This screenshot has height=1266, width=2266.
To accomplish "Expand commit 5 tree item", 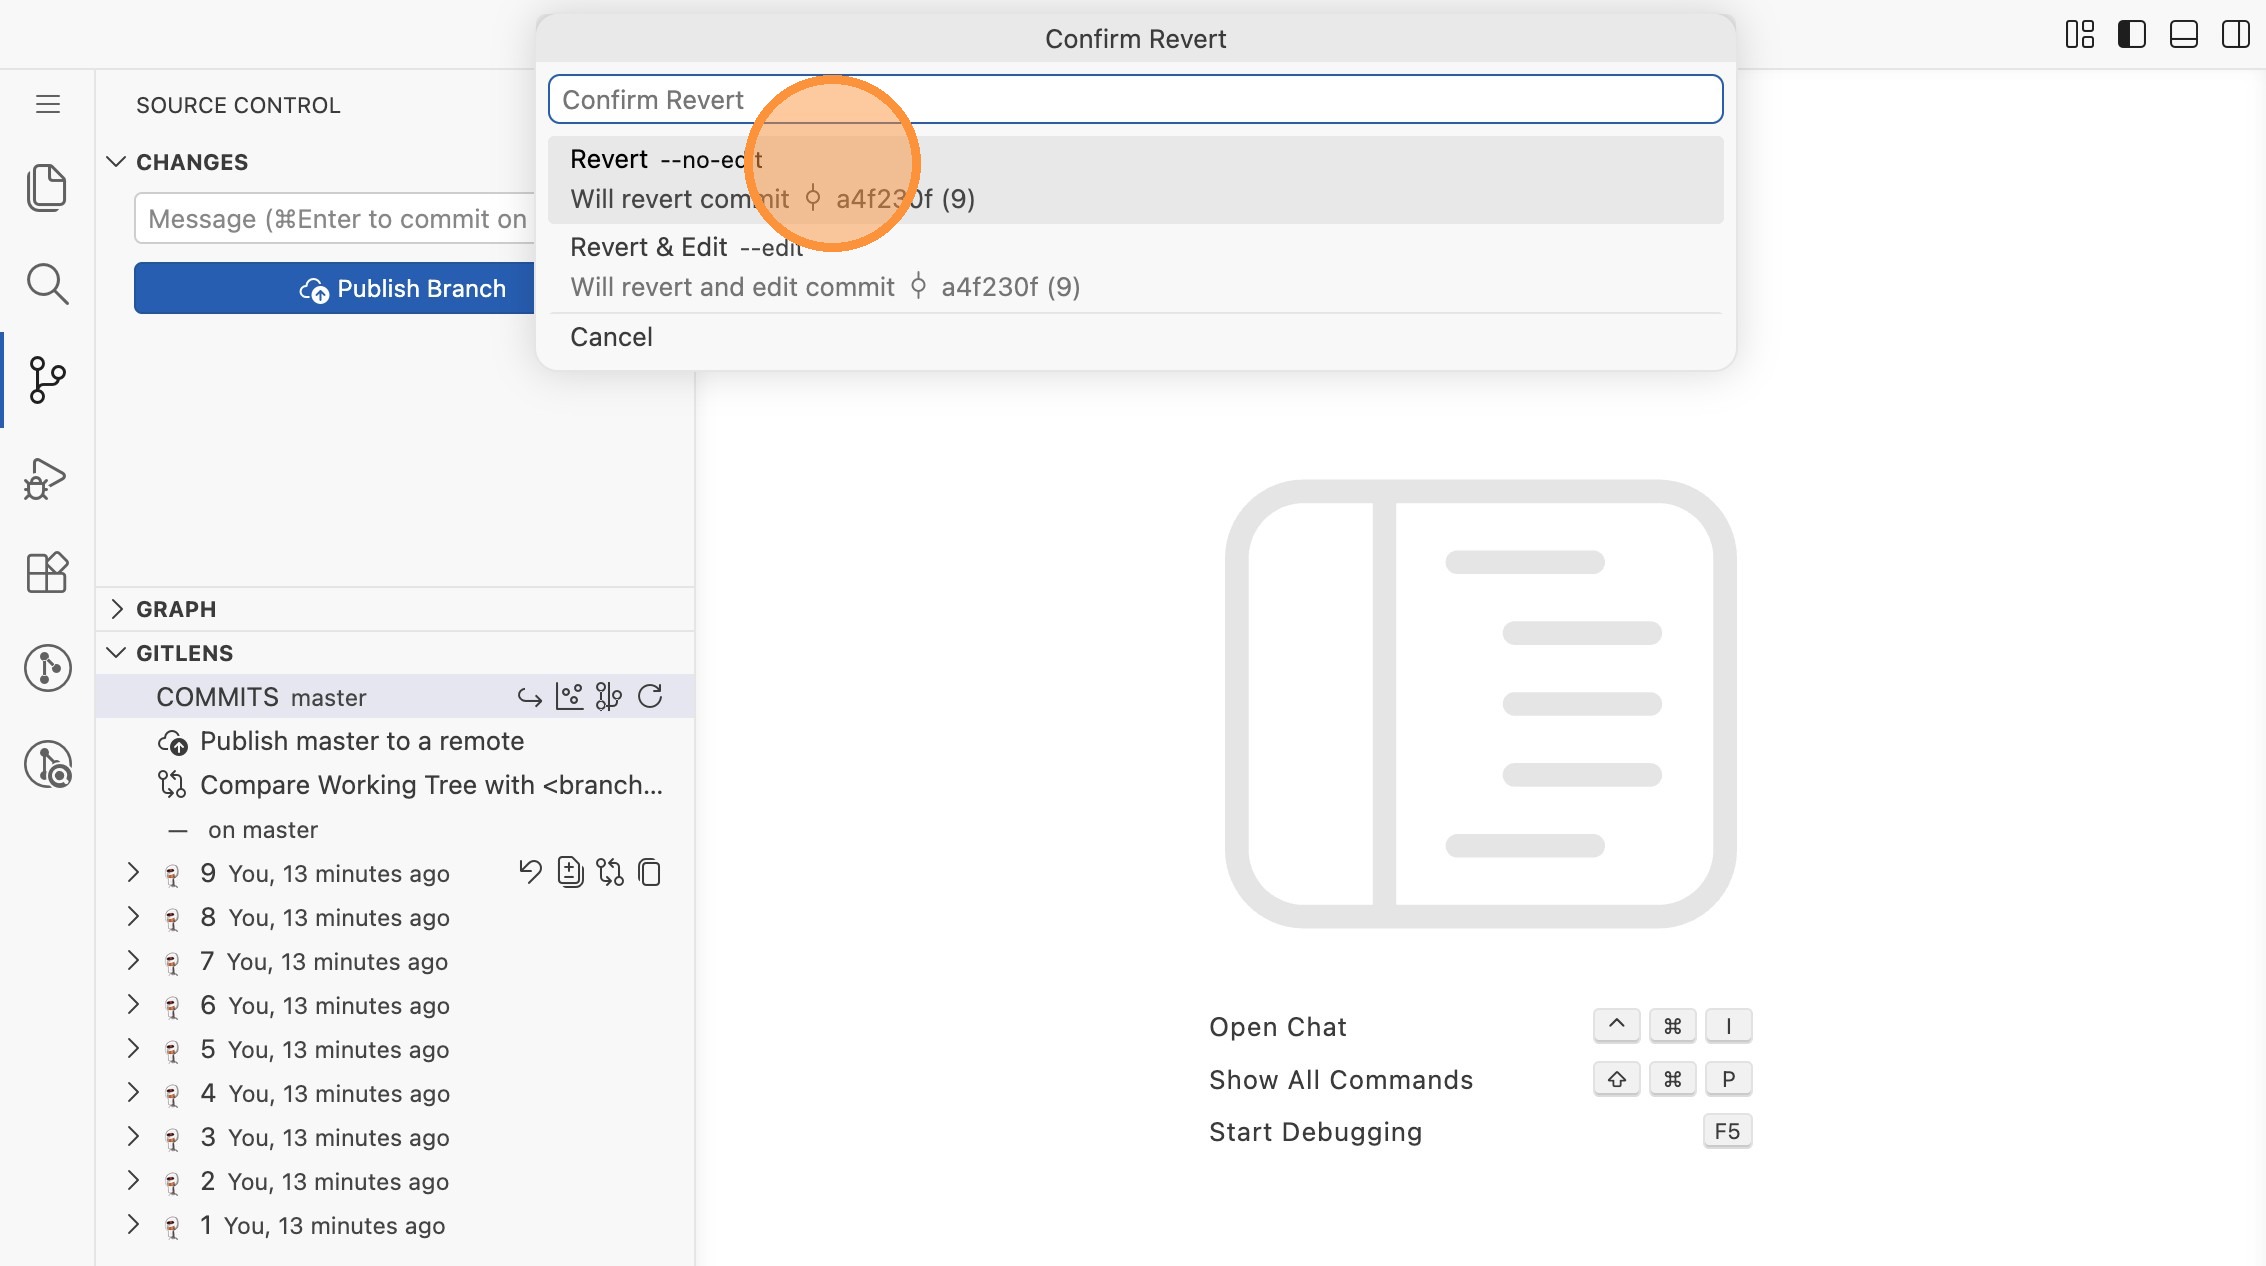I will [133, 1049].
